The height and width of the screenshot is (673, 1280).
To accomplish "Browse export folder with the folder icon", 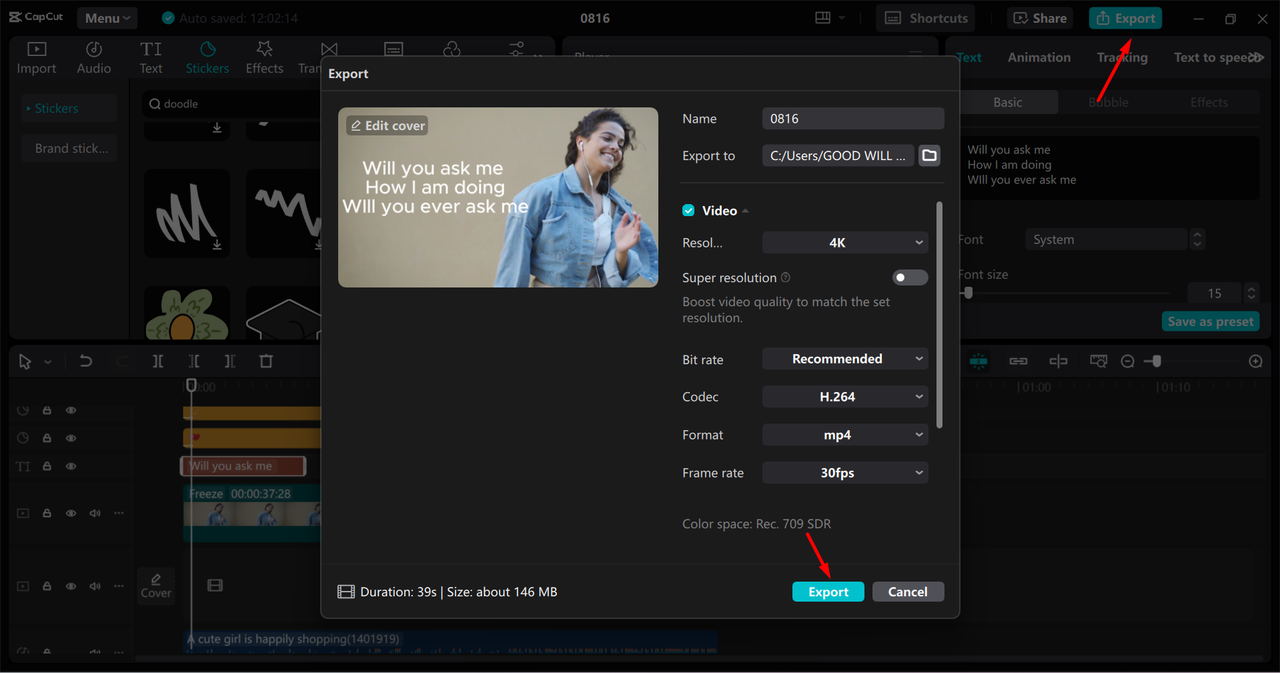I will tap(930, 155).
